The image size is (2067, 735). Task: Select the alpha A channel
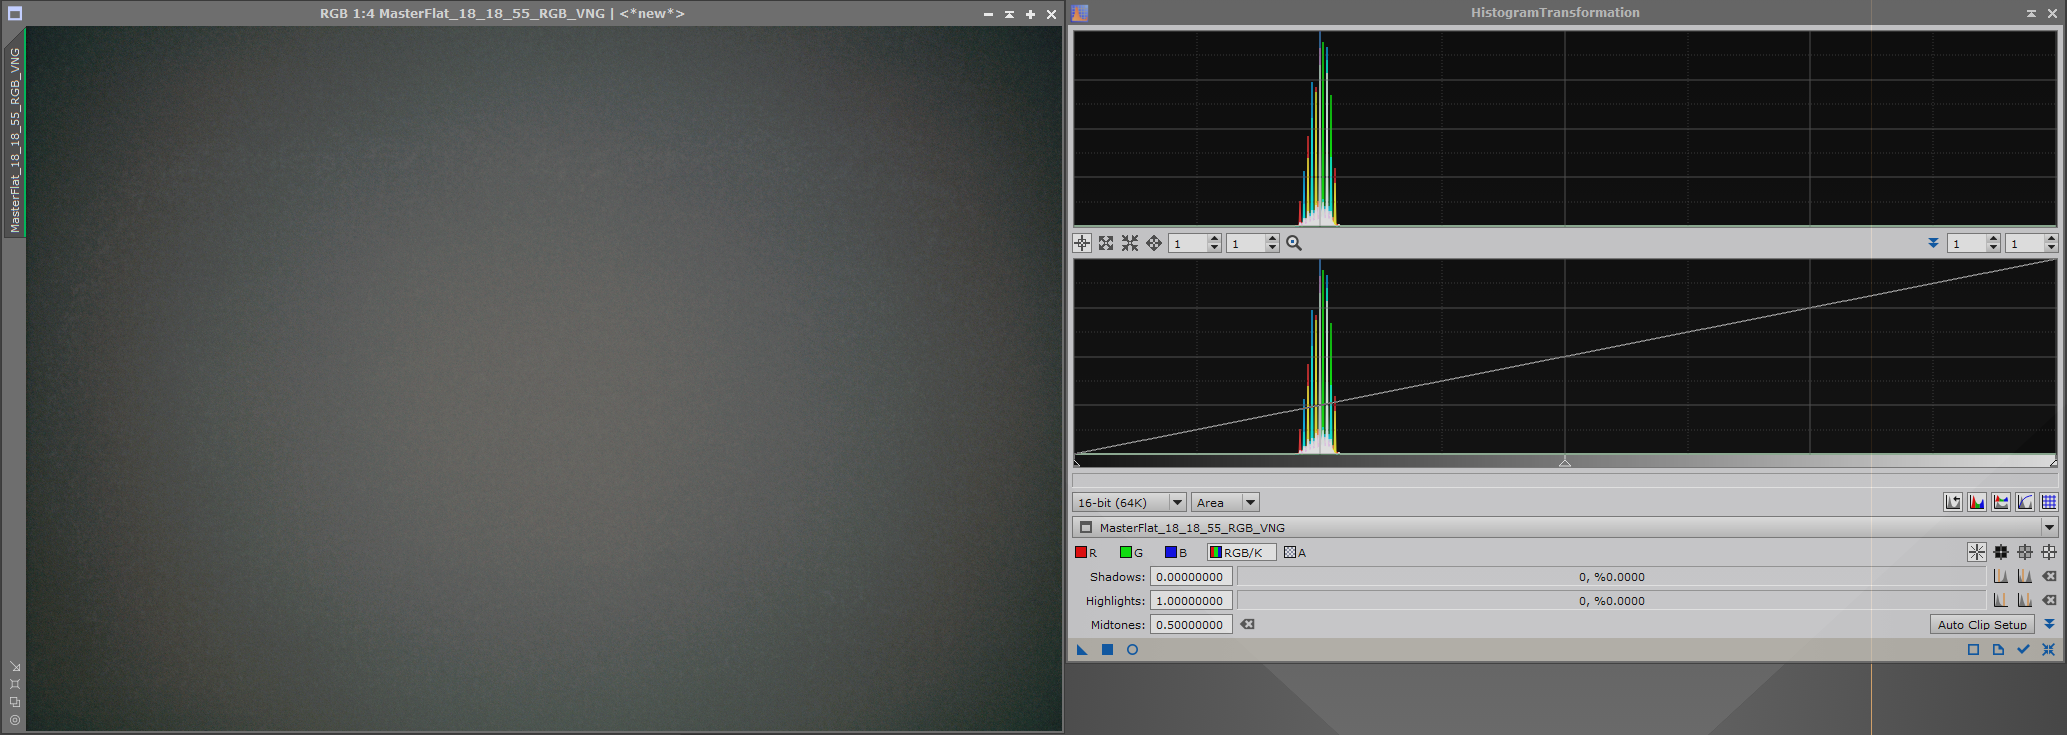click(x=1295, y=552)
